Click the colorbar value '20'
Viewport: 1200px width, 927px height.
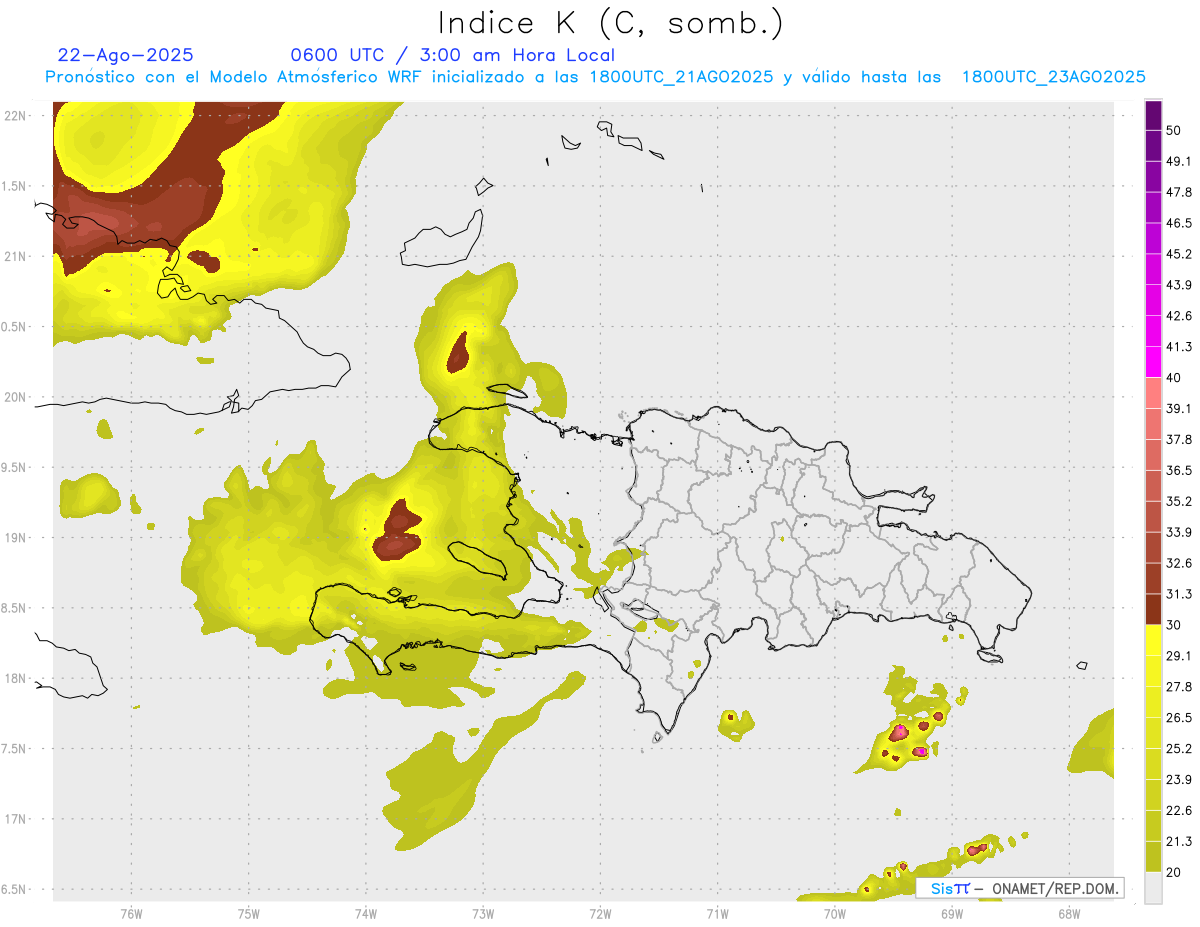[x=1174, y=872]
